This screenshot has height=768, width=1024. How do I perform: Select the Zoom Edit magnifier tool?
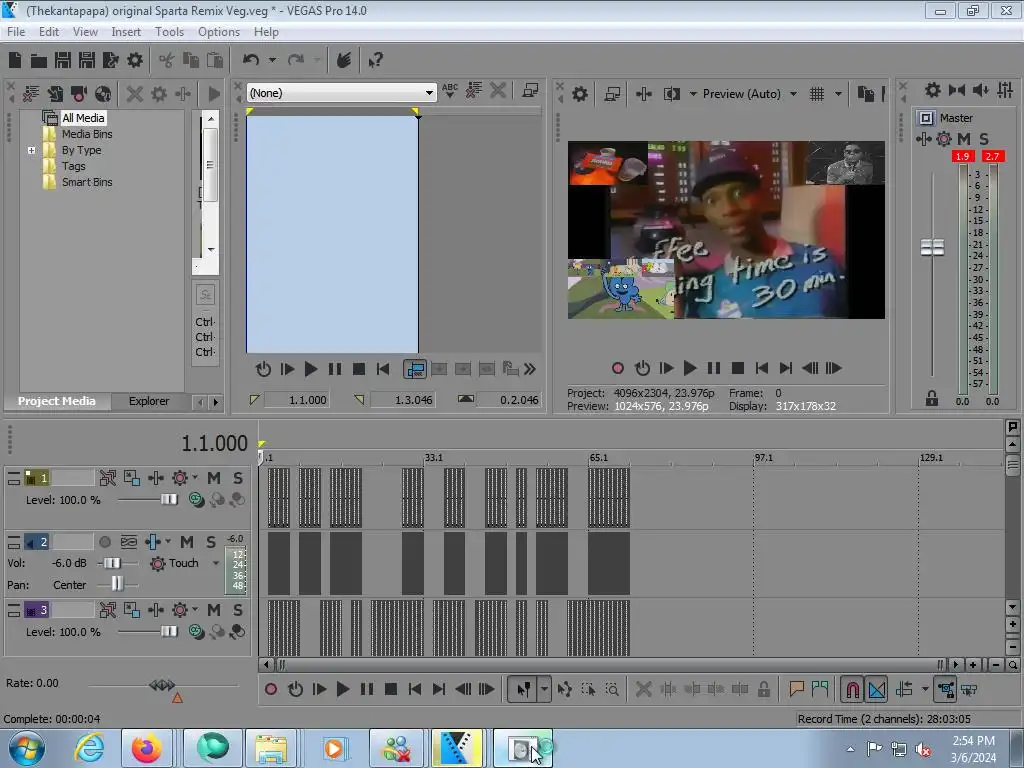[x=612, y=689]
